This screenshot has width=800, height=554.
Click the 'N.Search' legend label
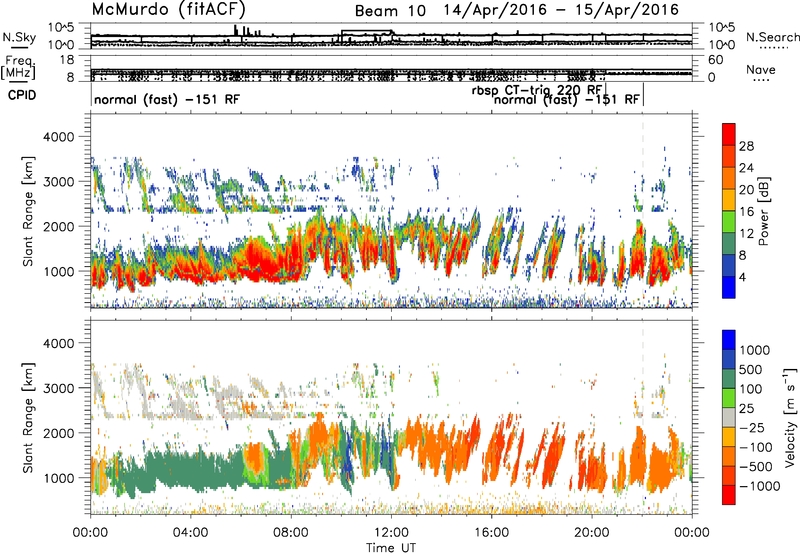point(772,37)
